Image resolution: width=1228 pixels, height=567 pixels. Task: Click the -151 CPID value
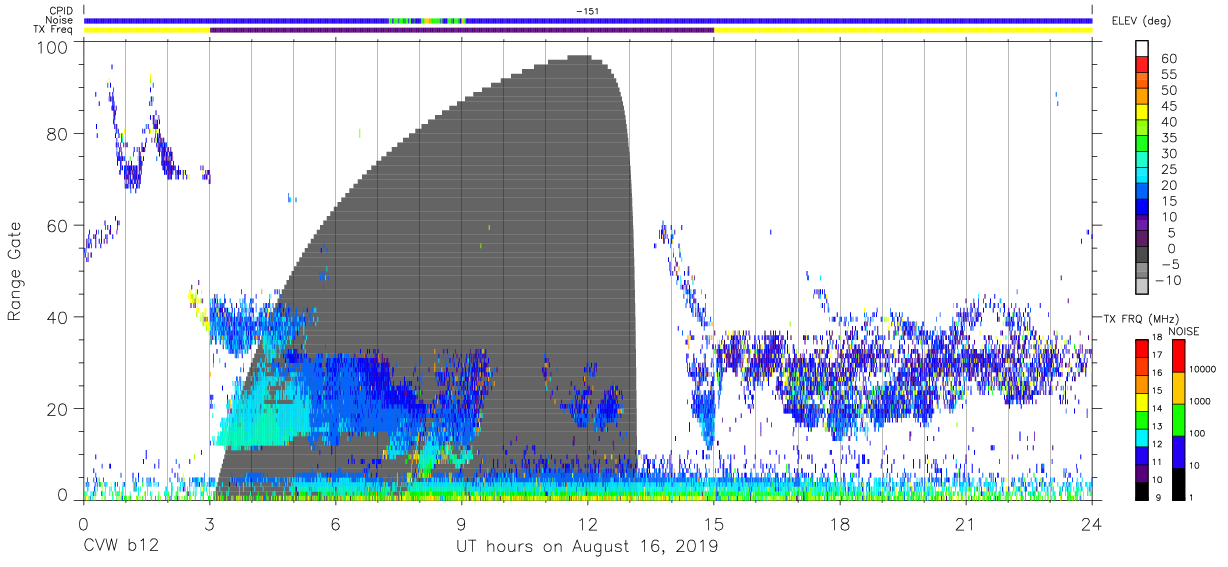[x=587, y=10]
